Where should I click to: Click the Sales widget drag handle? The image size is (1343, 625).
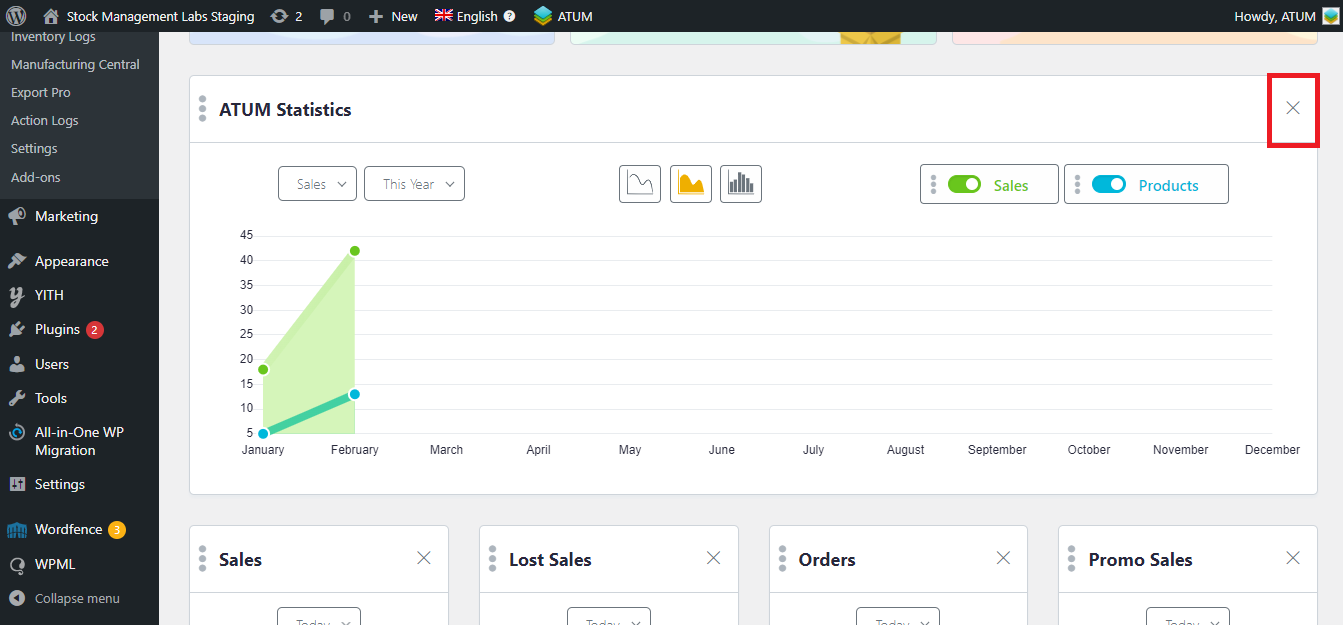(x=202, y=559)
